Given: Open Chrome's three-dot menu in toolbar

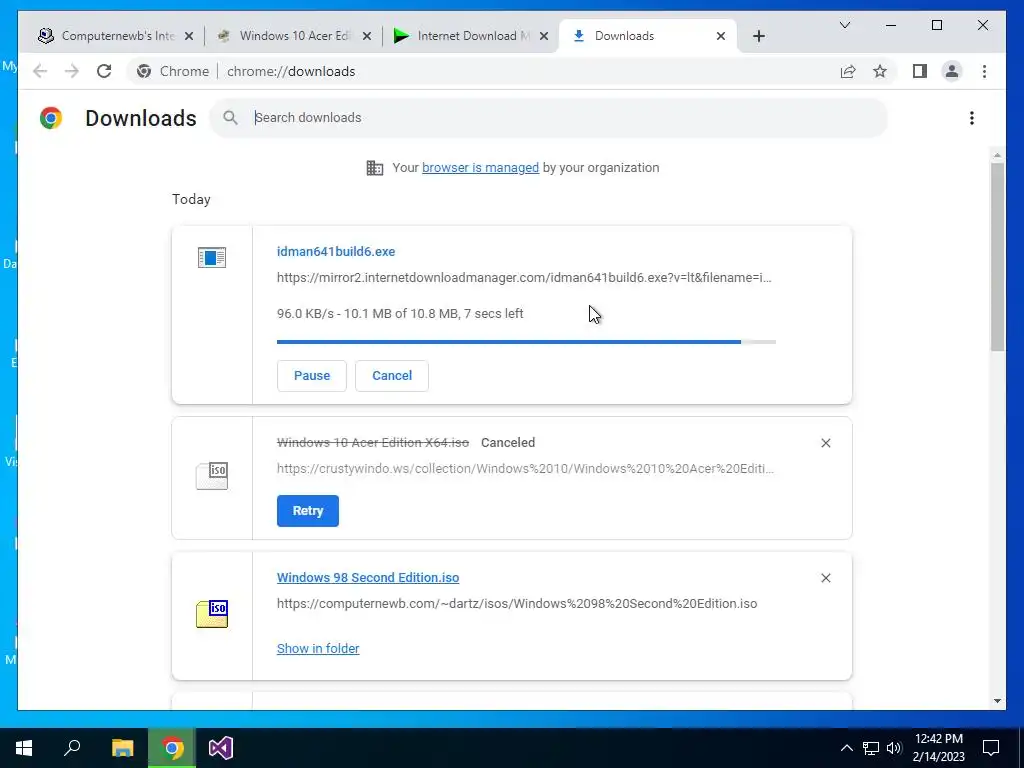Looking at the screenshot, I should (984, 71).
